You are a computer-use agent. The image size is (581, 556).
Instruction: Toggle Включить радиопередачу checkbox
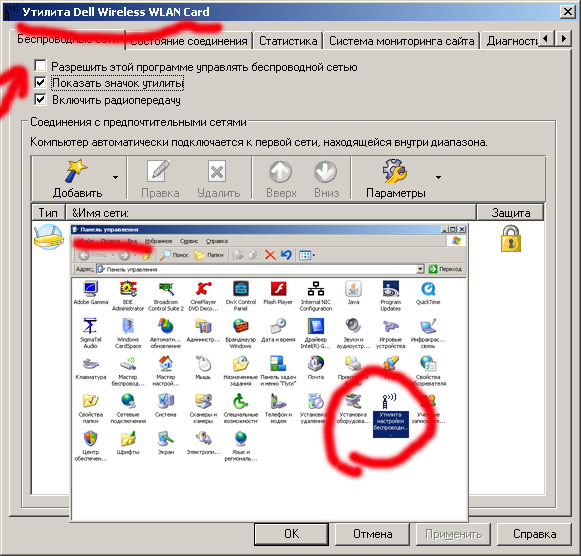coord(40,99)
